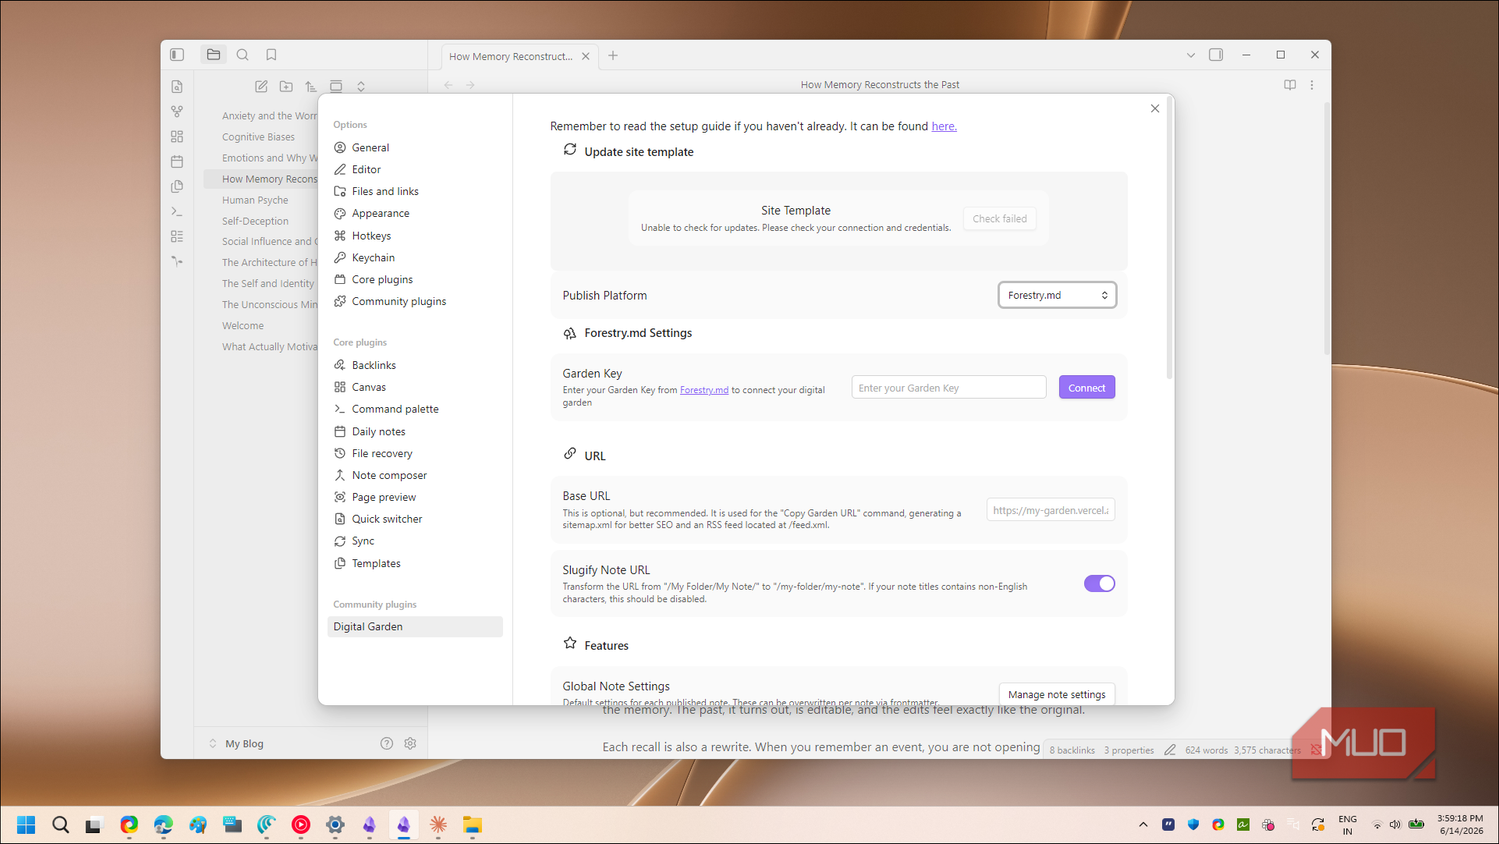
Task: Open the Obsidian search magnifier icon
Action: click(242, 55)
